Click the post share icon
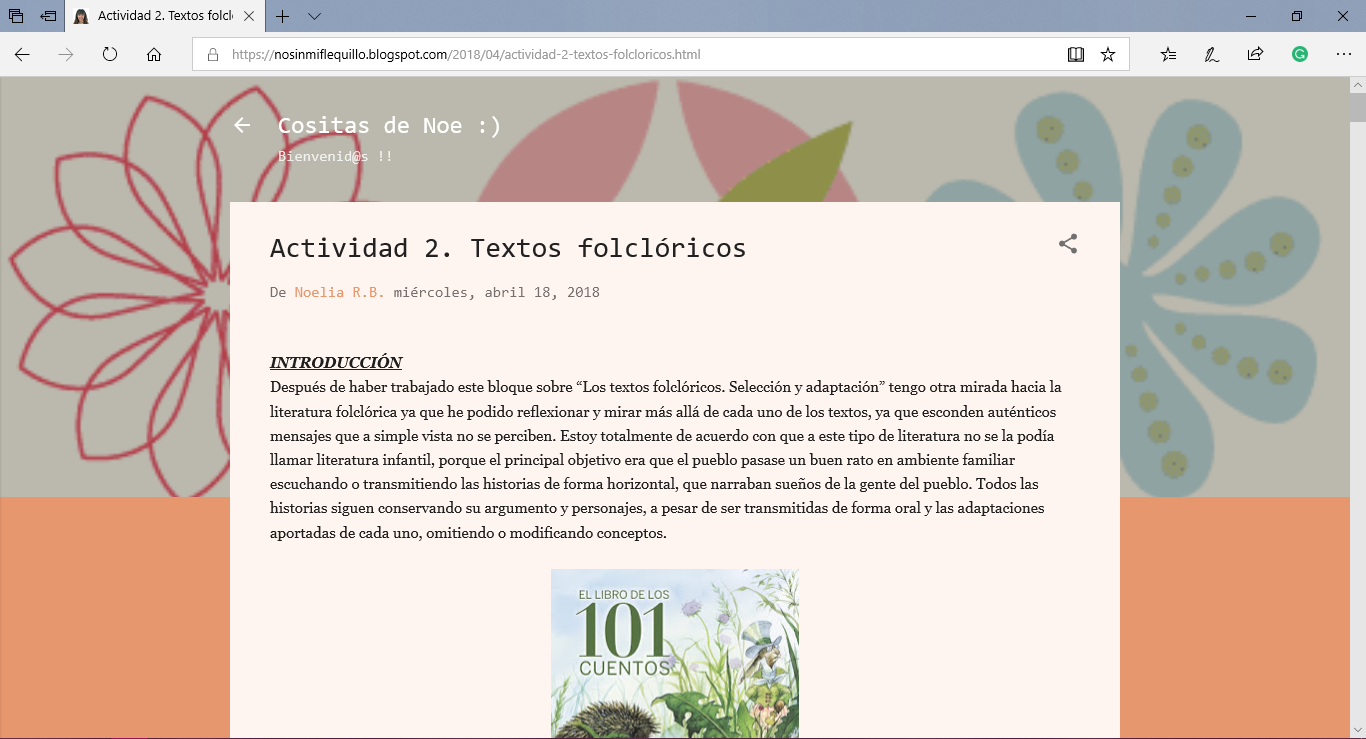This screenshot has width=1366, height=739. point(1068,244)
